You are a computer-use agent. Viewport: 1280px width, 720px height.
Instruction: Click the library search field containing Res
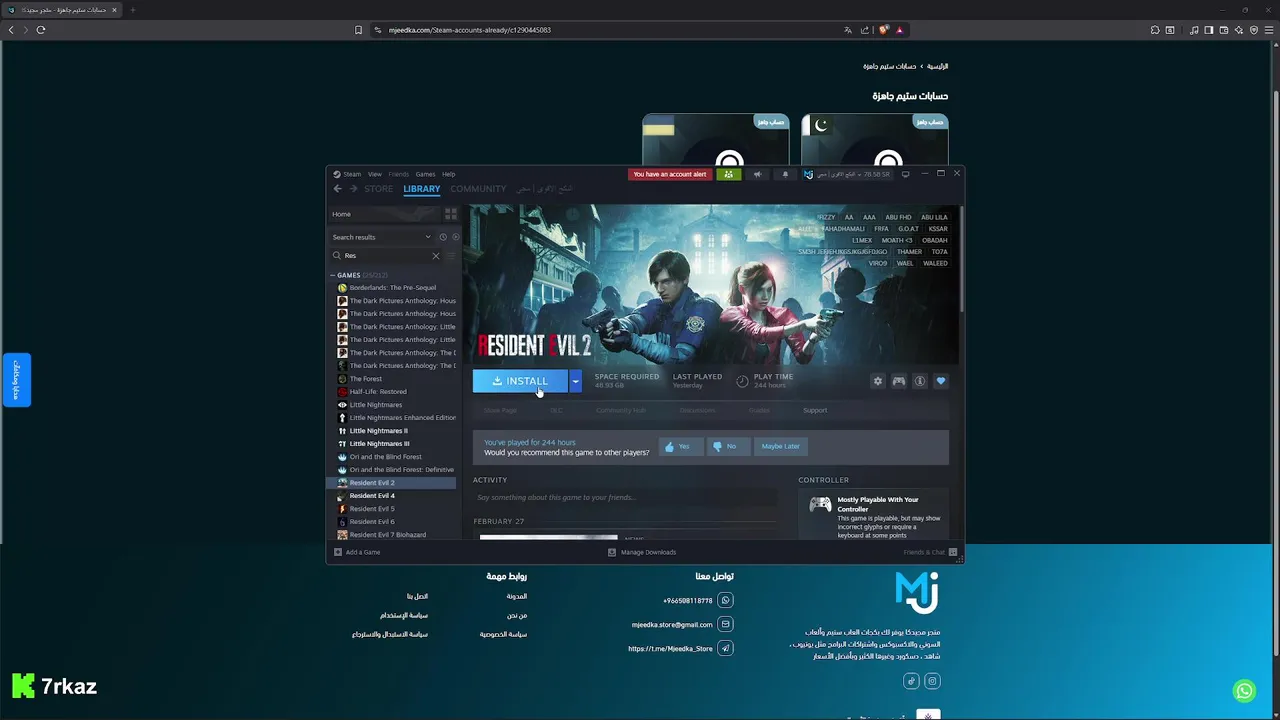tap(385, 256)
